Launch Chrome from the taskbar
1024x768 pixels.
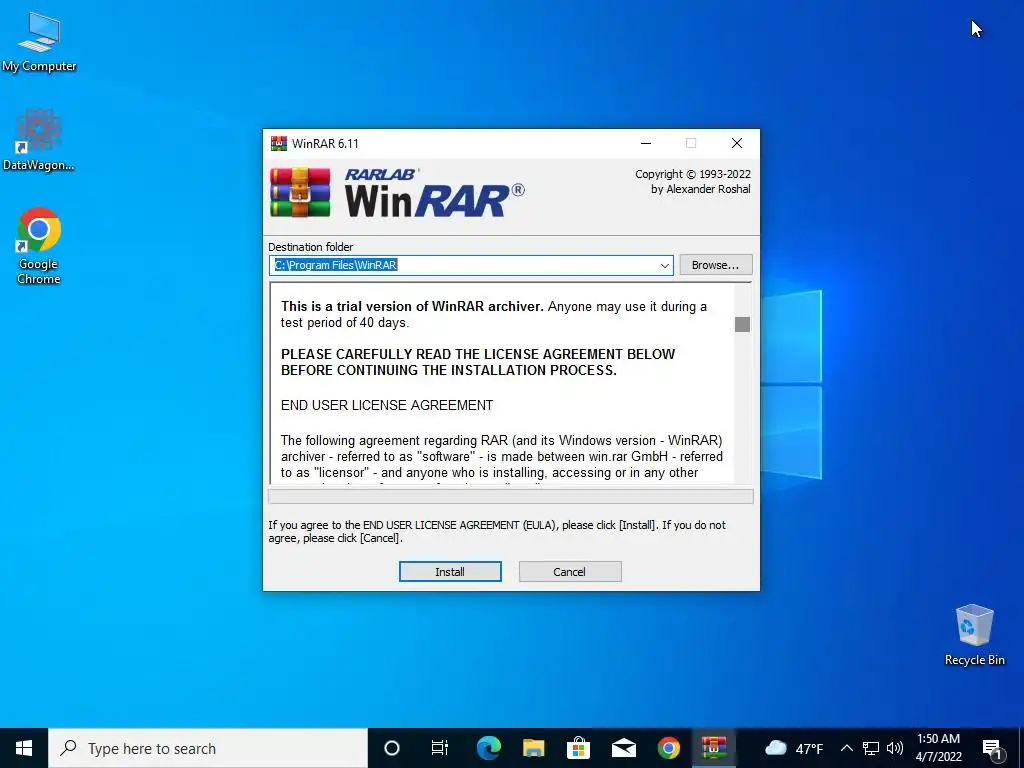pyautogui.click(x=668, y=748)
